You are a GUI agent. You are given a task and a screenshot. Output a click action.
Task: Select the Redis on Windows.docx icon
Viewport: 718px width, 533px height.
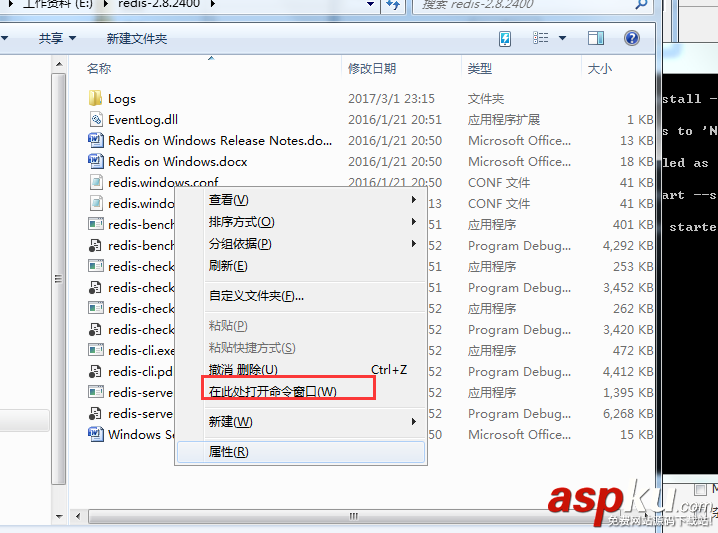95,161
